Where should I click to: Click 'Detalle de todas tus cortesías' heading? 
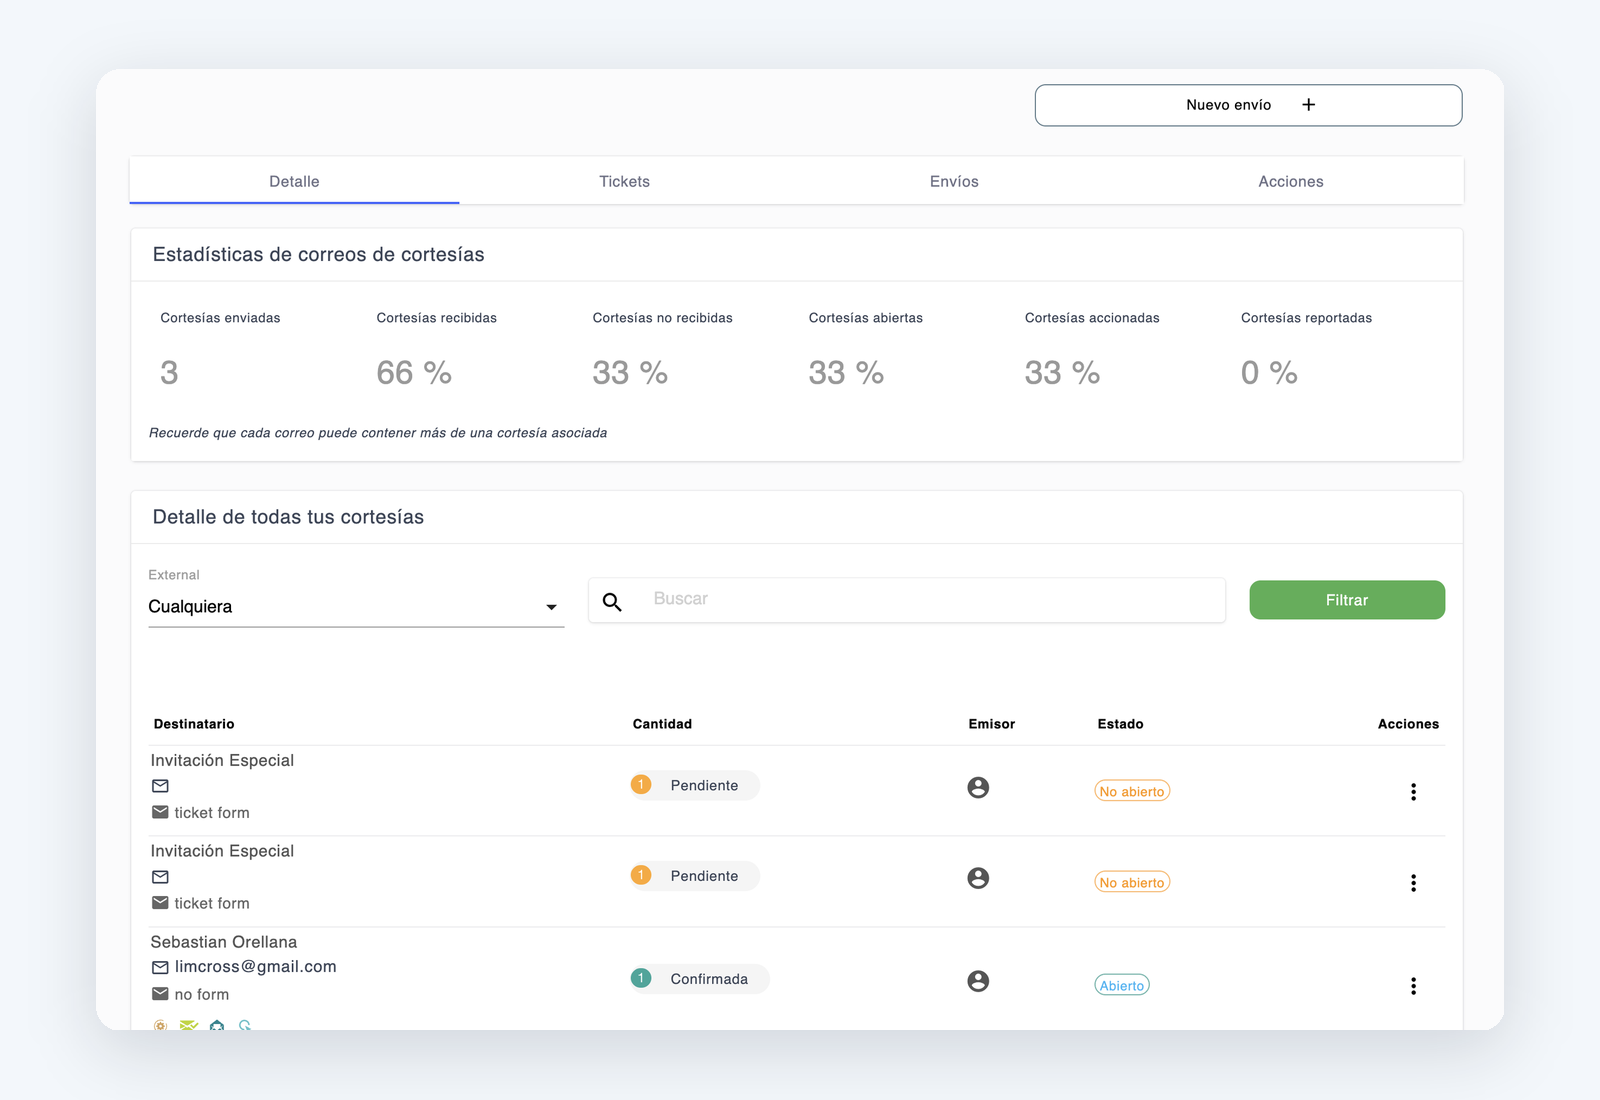click(288, 517)
